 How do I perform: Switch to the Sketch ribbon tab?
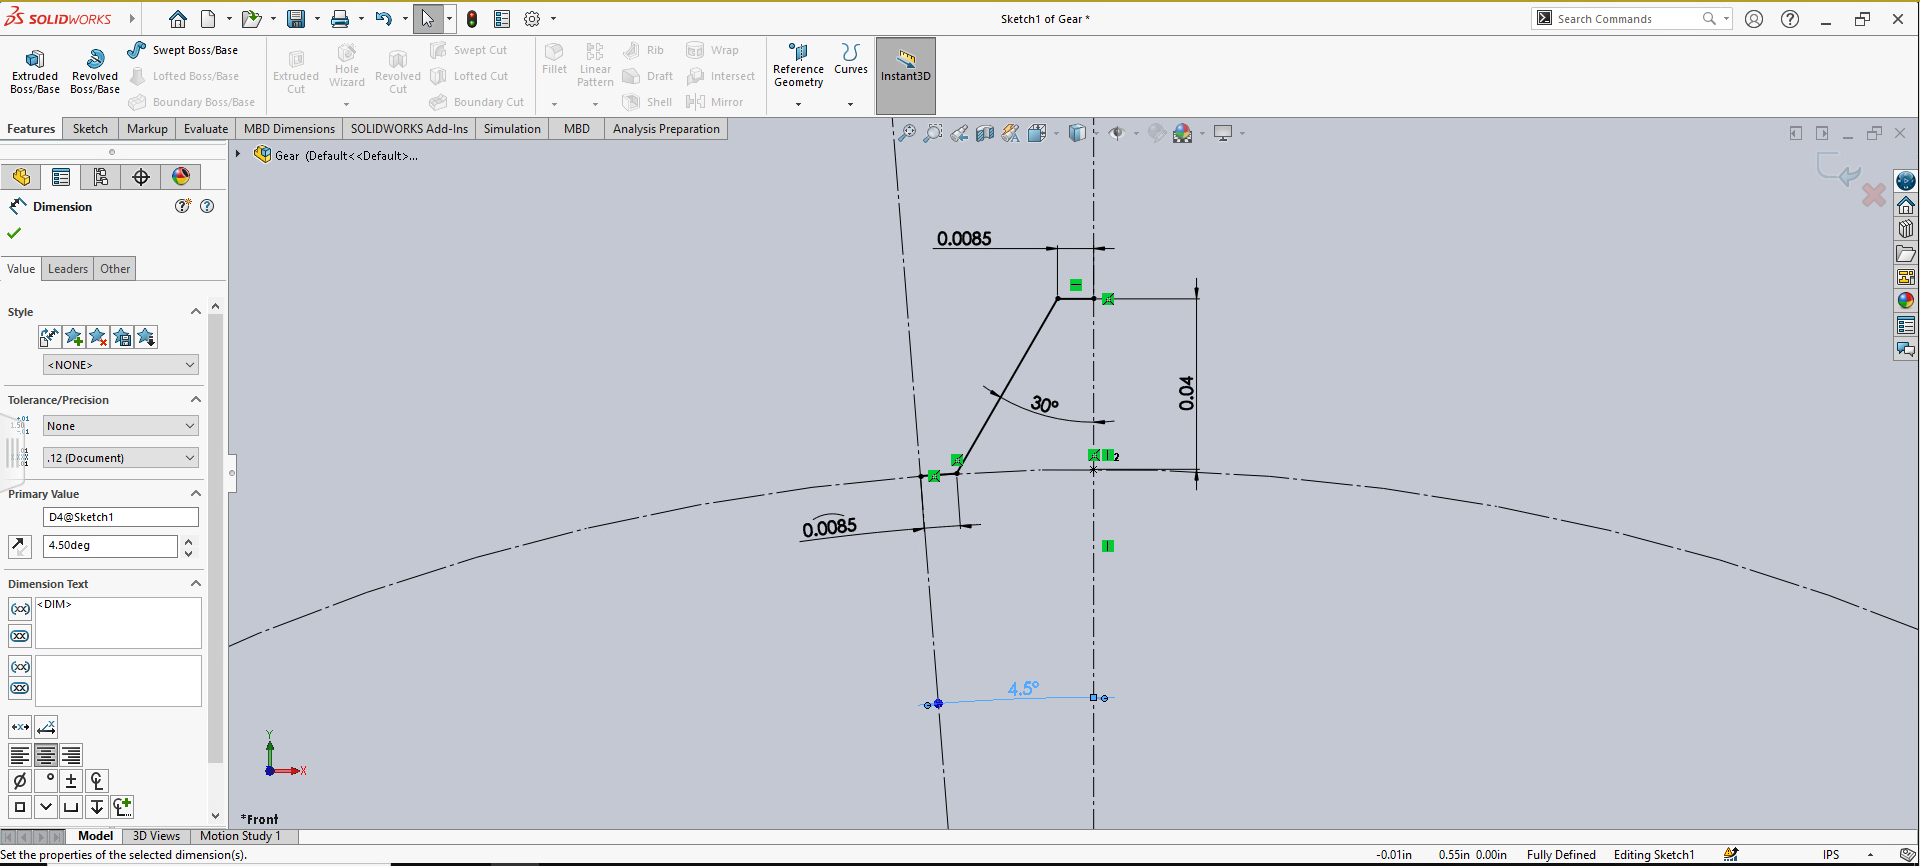click(90, 129)
